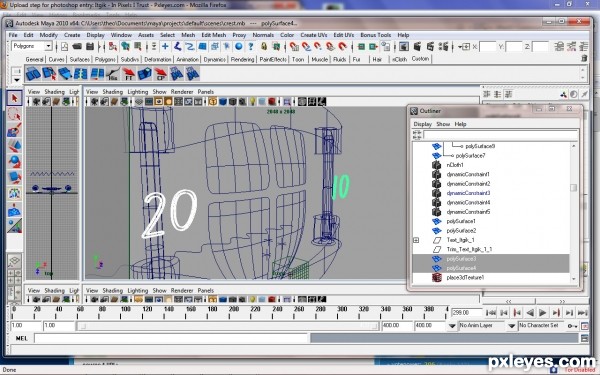Select the Paint Selection tool
The image size is (600, 375).
tap(15, 130)
